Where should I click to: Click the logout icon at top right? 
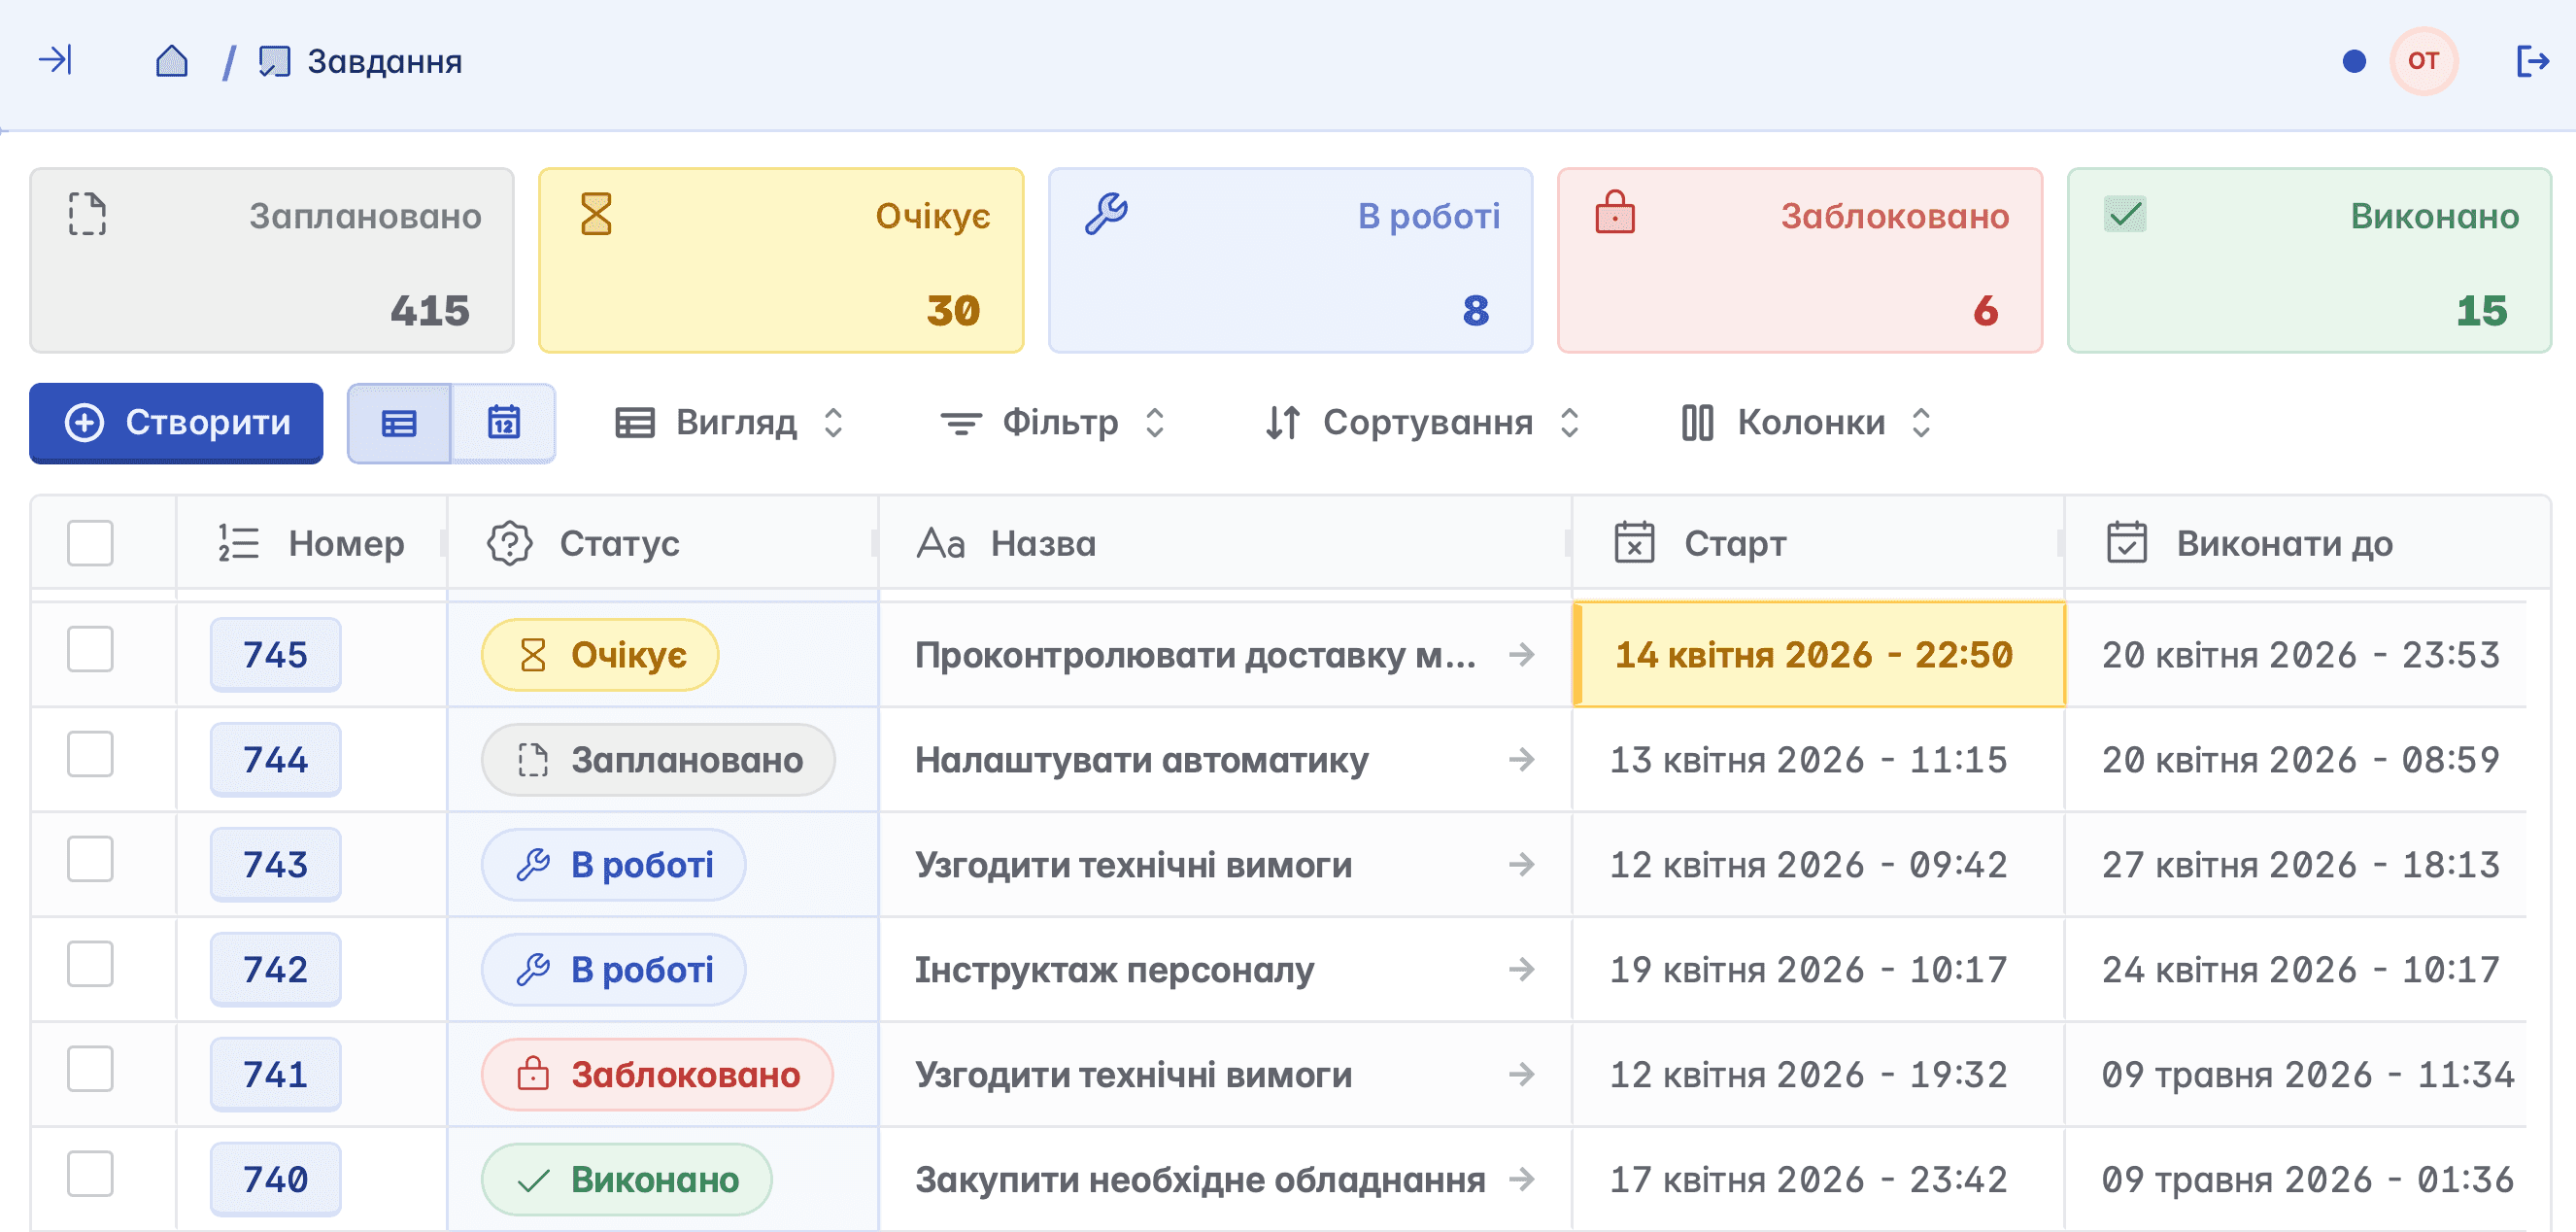click(2532, 61)
